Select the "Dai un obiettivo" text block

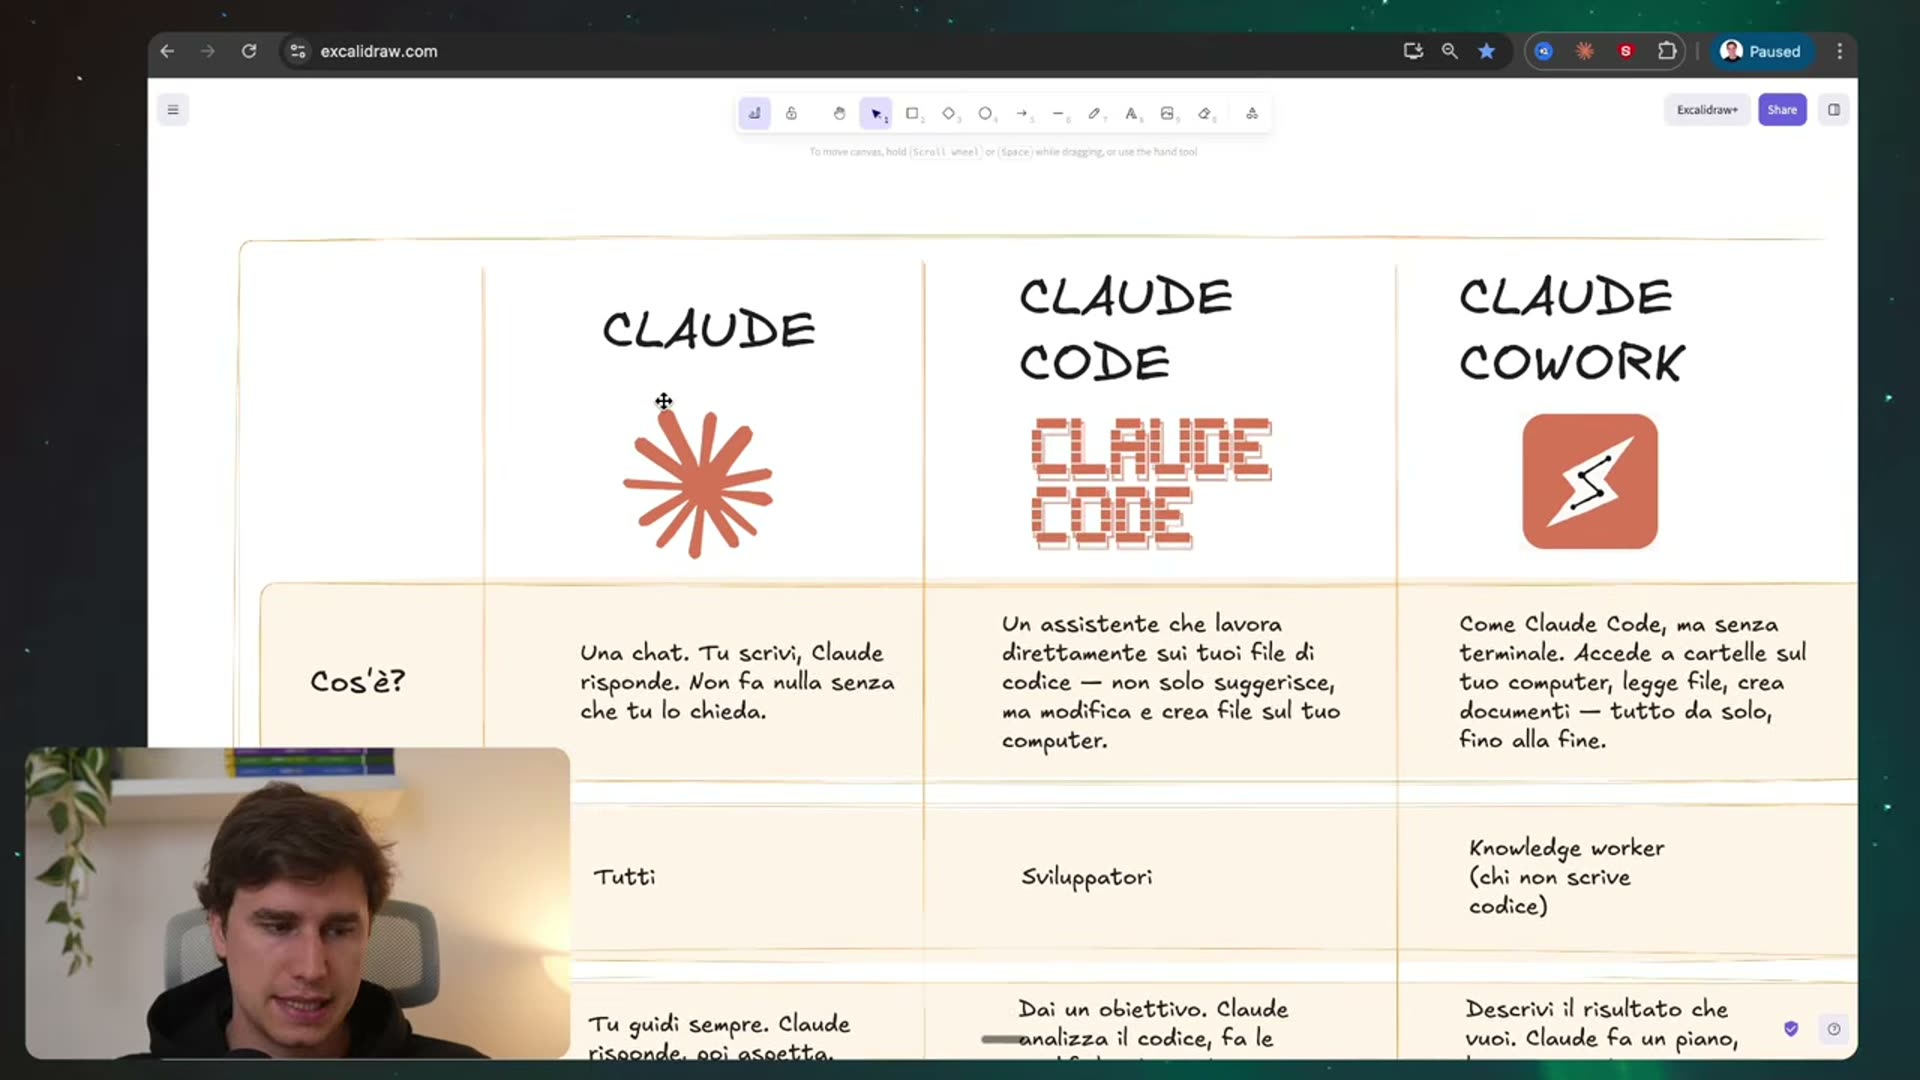[1153, 1030]
